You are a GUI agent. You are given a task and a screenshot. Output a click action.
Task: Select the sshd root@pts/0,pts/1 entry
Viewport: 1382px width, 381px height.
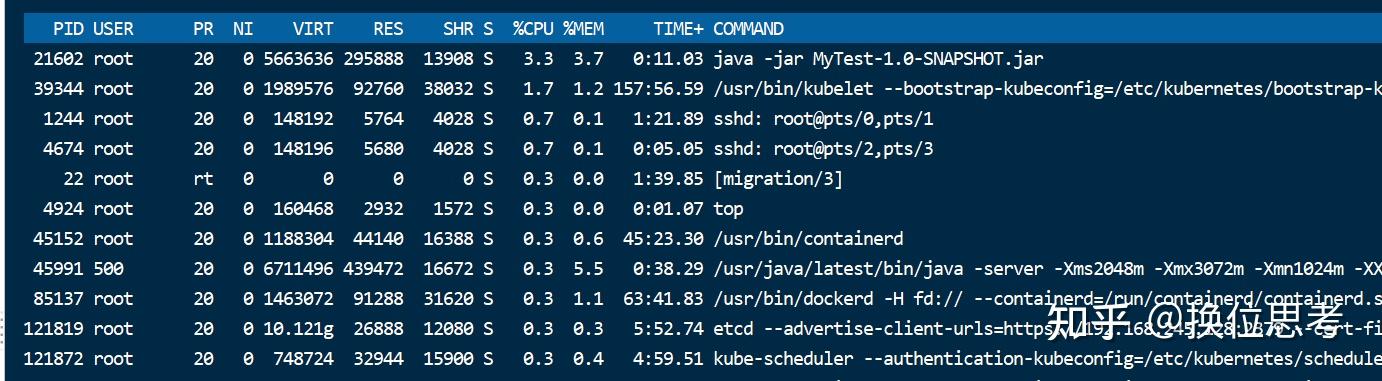pos(702,119)
